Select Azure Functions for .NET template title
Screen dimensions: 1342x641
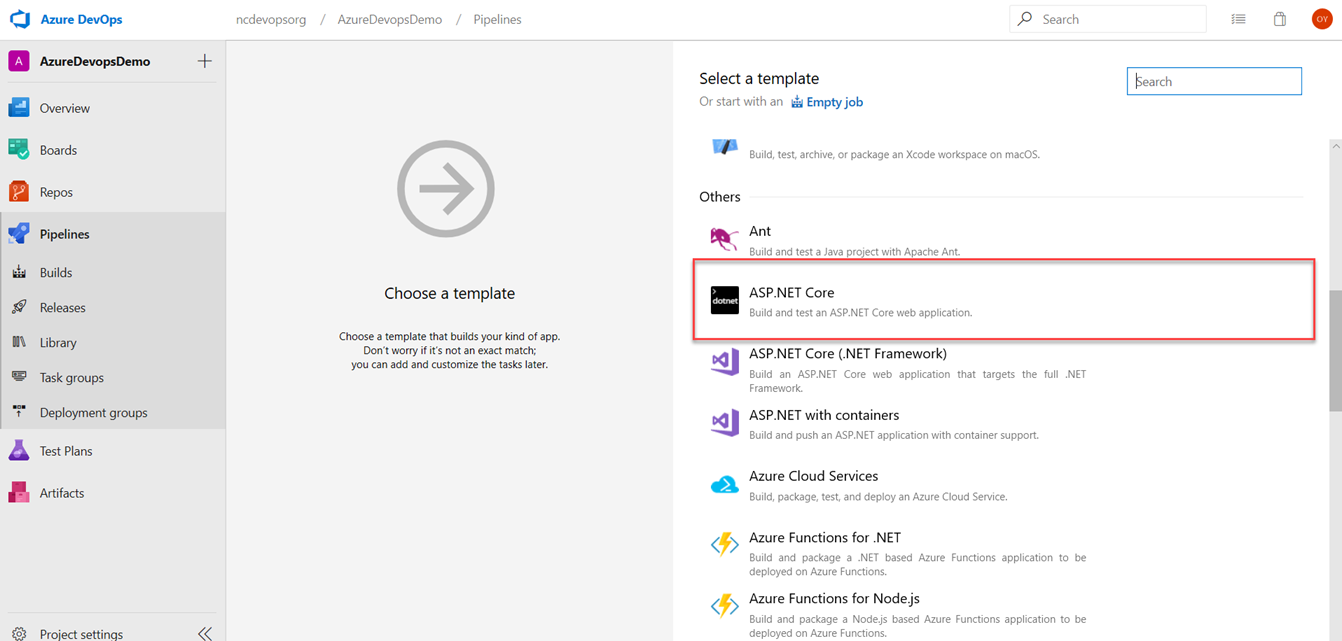pos(825,537)
